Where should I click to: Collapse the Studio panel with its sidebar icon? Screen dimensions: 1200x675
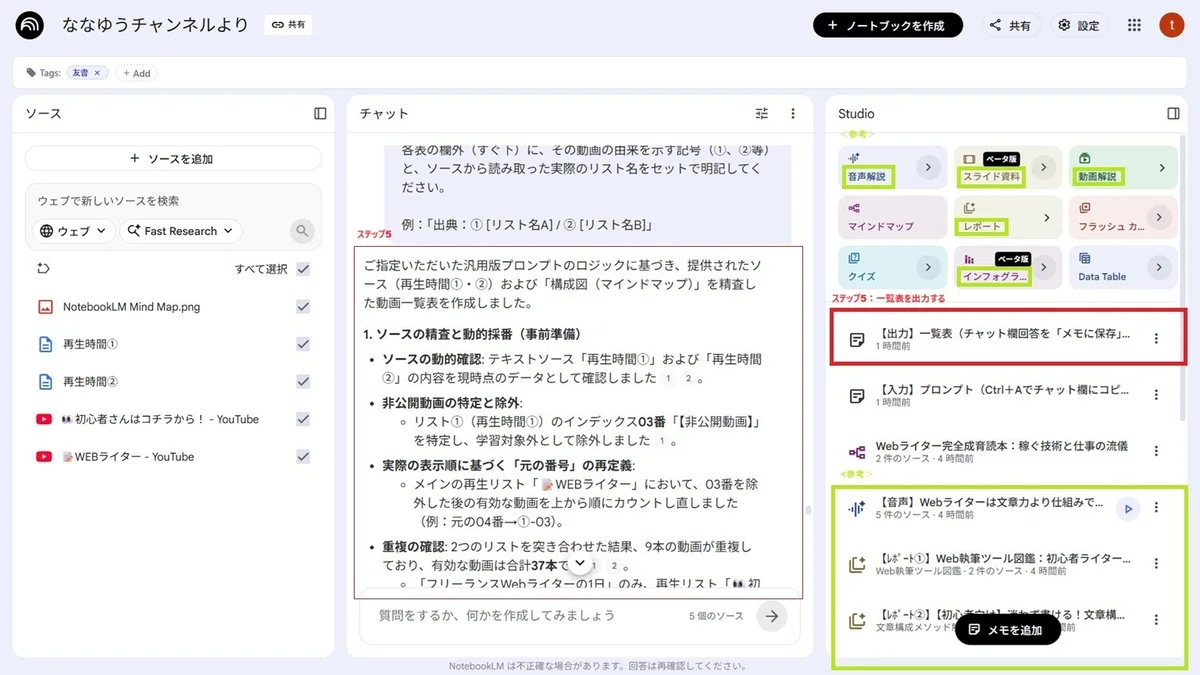coord(1174,113)
